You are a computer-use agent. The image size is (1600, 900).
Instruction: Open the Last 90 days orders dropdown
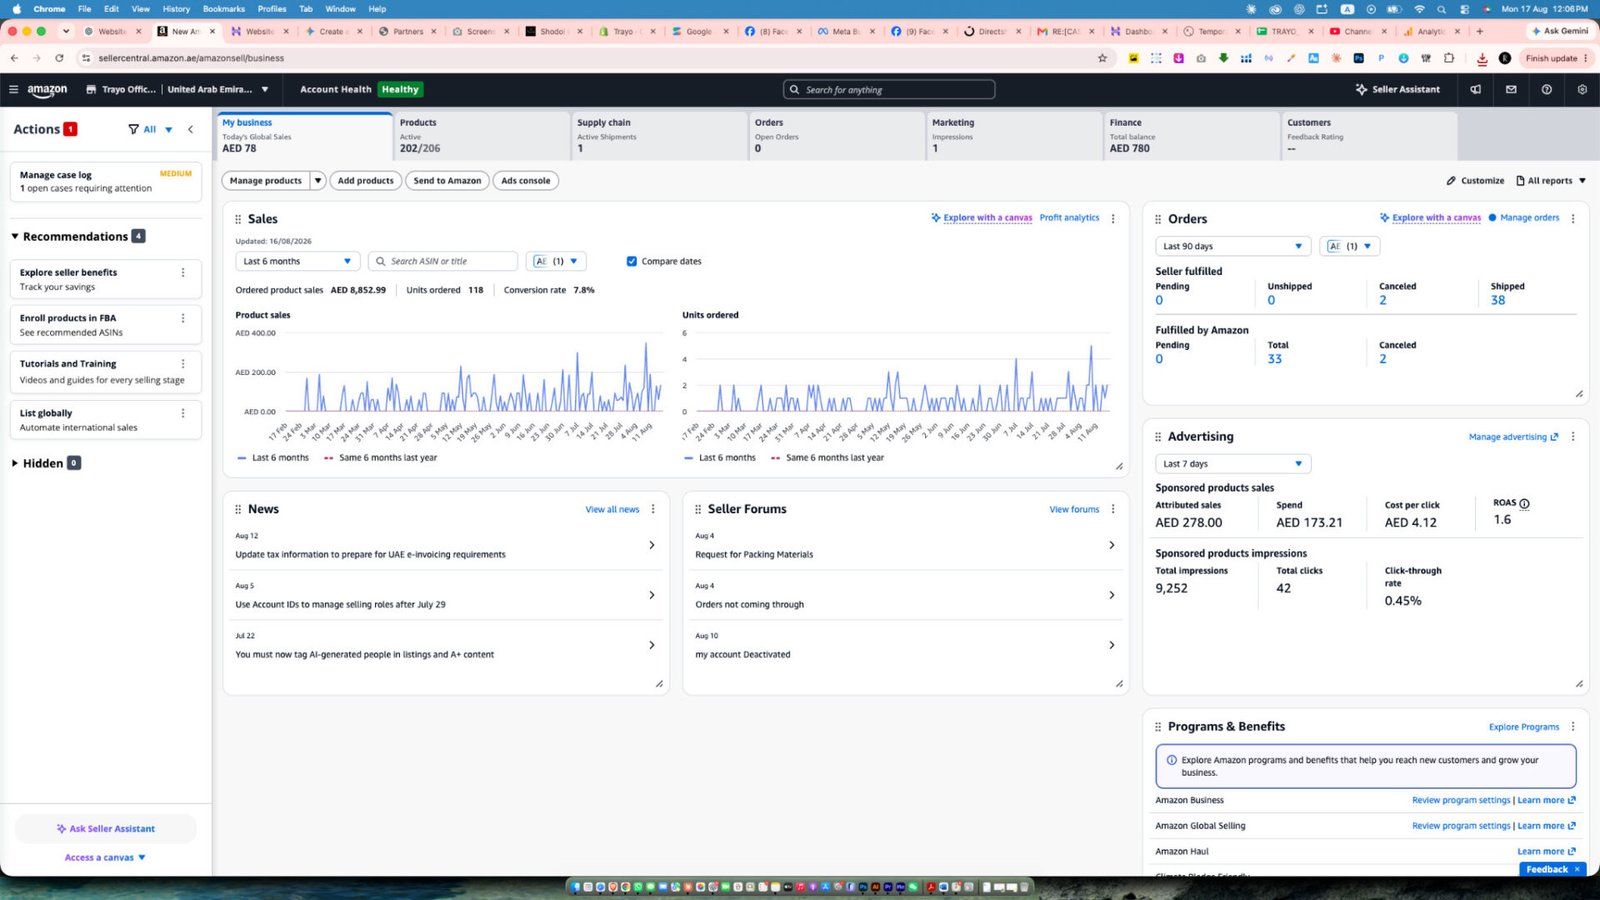click(1233, 246)
